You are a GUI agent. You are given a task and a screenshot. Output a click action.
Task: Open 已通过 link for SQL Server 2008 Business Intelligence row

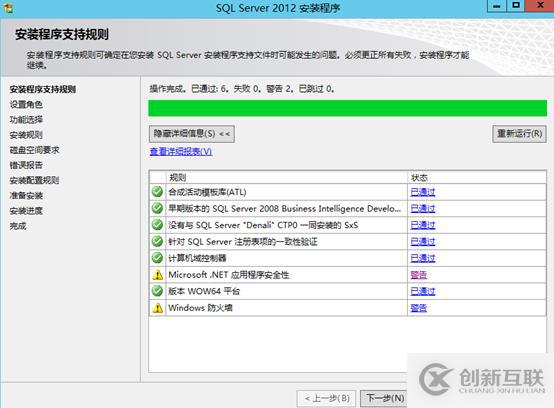[x=423, y=208]
